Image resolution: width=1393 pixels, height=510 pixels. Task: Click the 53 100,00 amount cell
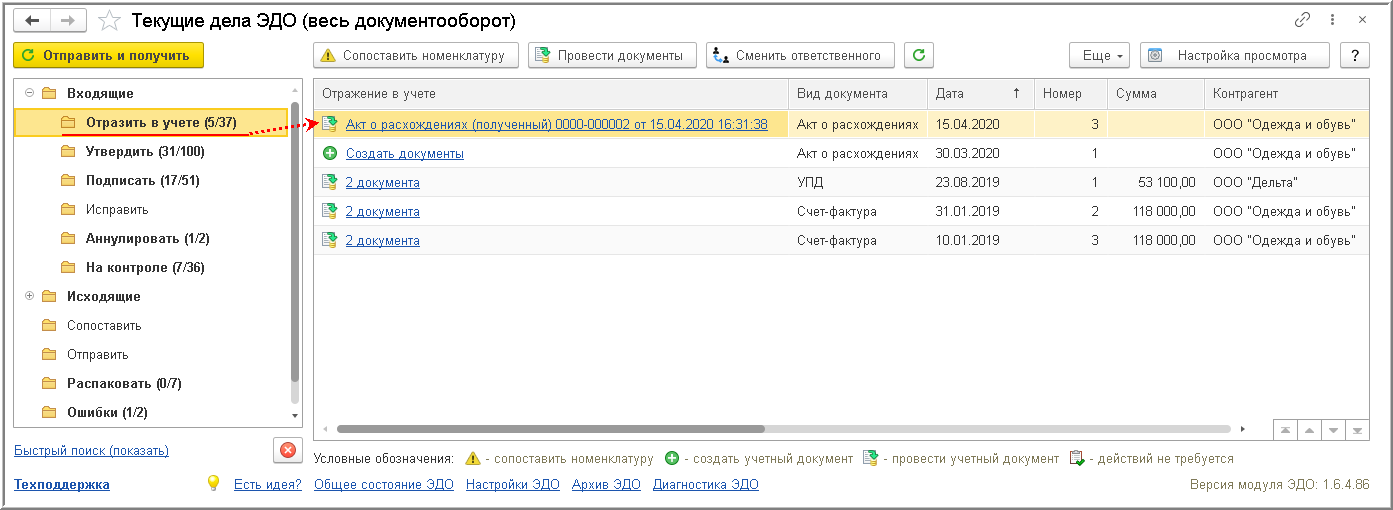pos(1155,182)
